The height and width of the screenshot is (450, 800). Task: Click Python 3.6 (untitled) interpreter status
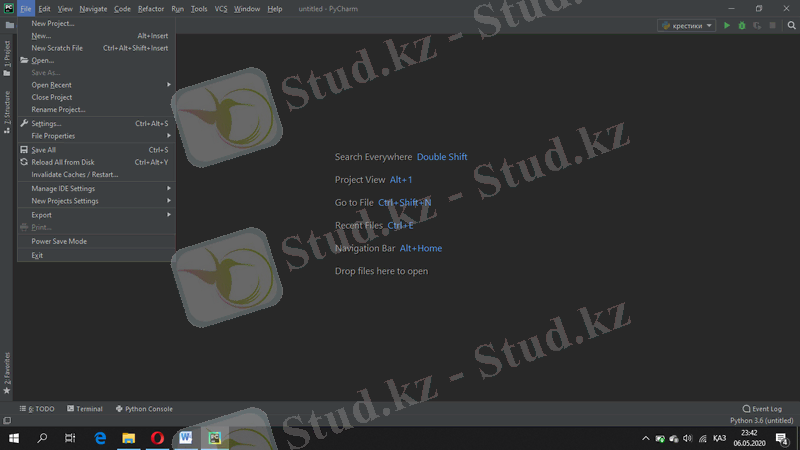(x=762, y=420)
